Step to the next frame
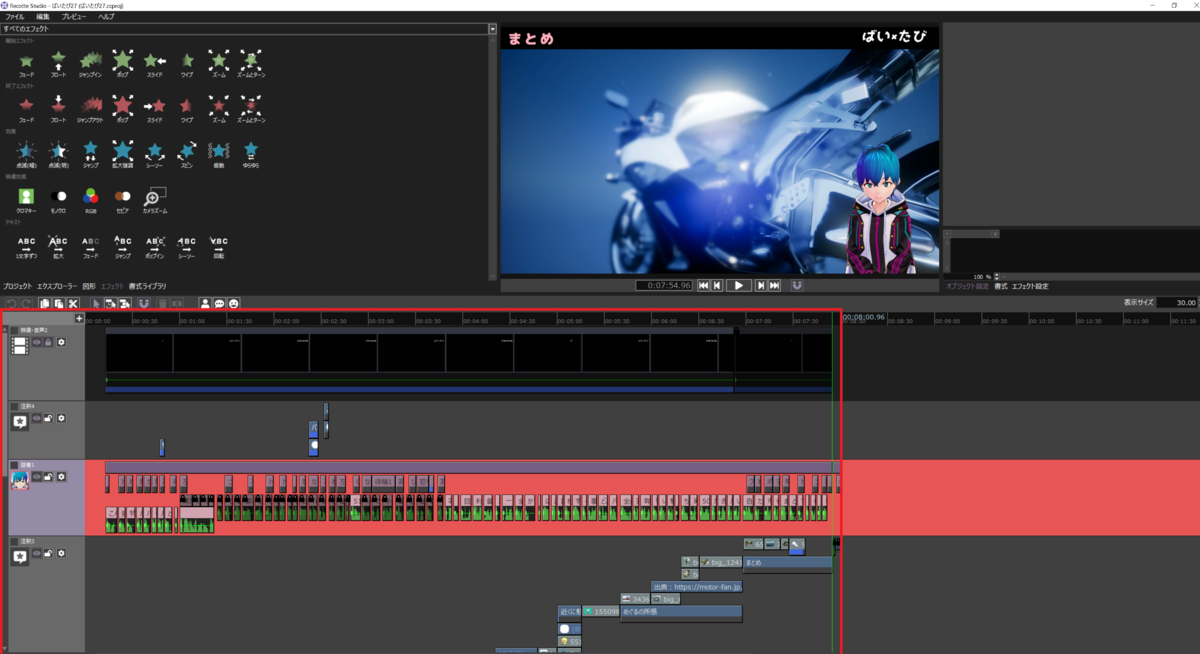Image resolution: width=1200 pixels, height=654 pixels. pyautogui.click(x=760, y=285)
